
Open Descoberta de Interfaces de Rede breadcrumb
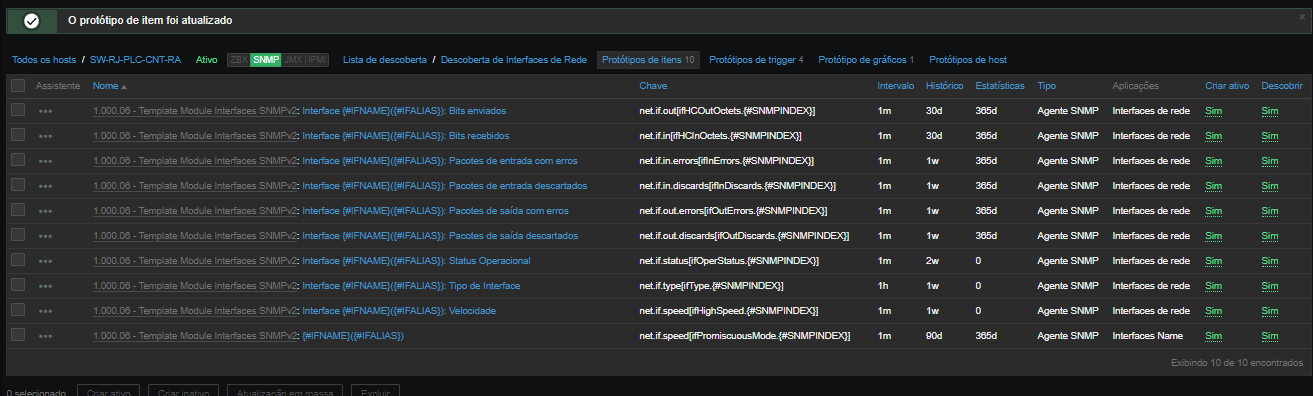pyautogui.click(x=514, y=60)
